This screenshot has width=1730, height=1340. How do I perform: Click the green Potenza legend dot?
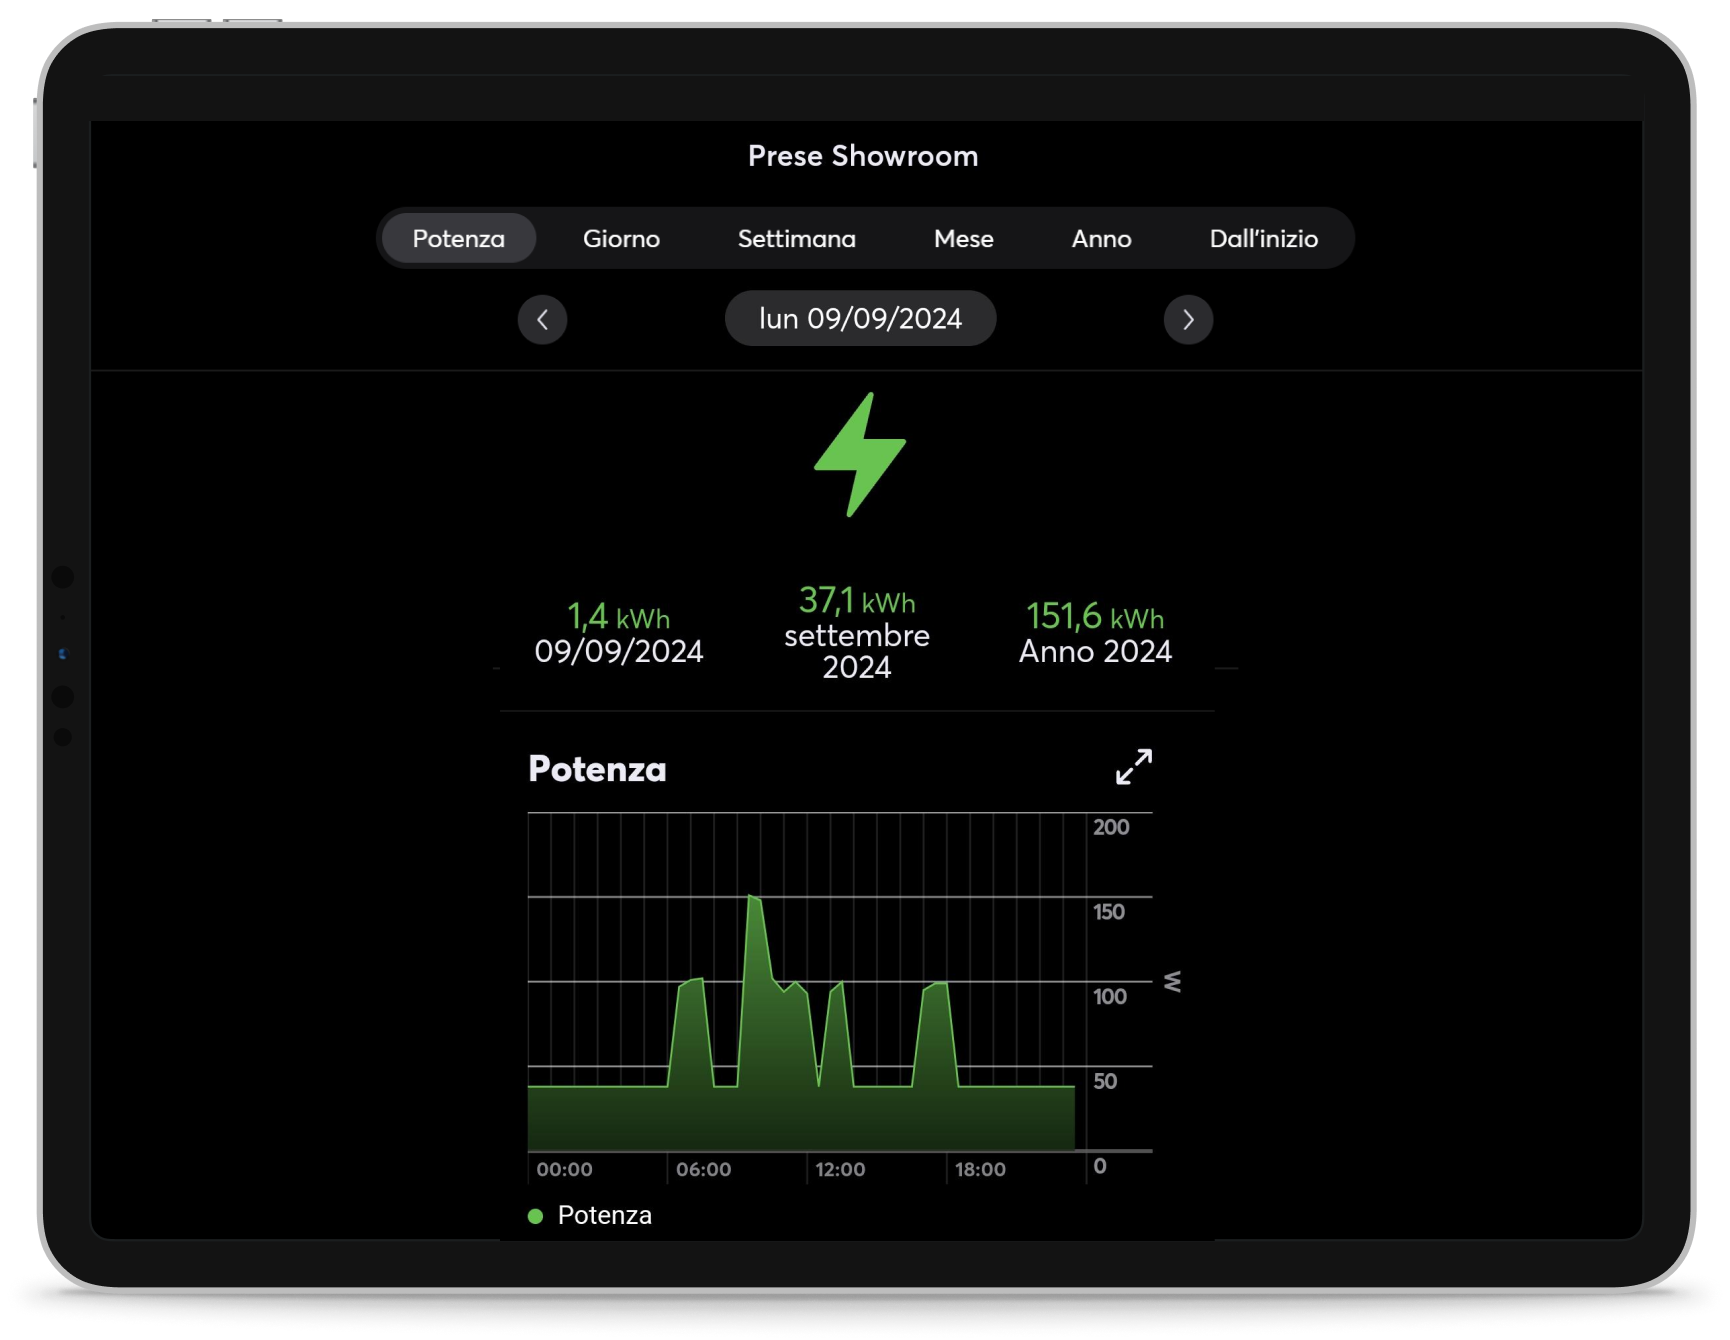click(536, 1216)
